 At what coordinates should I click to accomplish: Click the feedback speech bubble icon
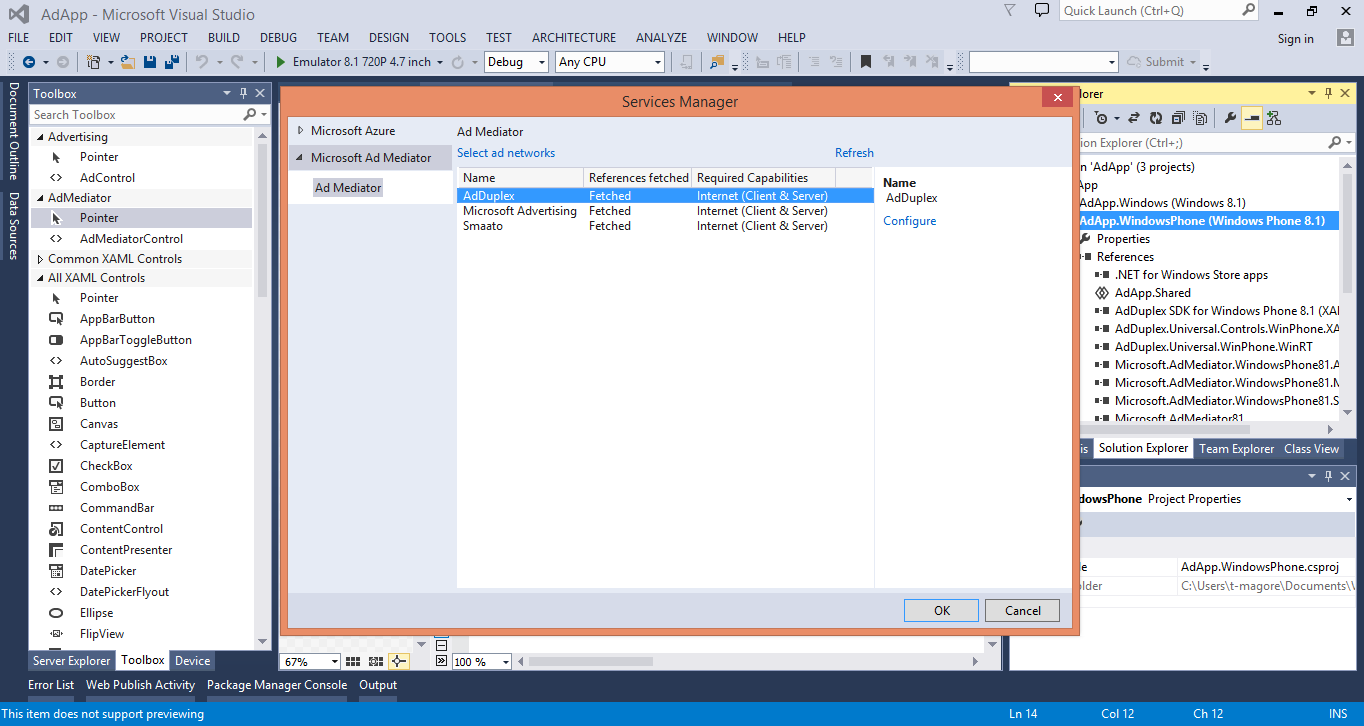(x=1042, y=11)
